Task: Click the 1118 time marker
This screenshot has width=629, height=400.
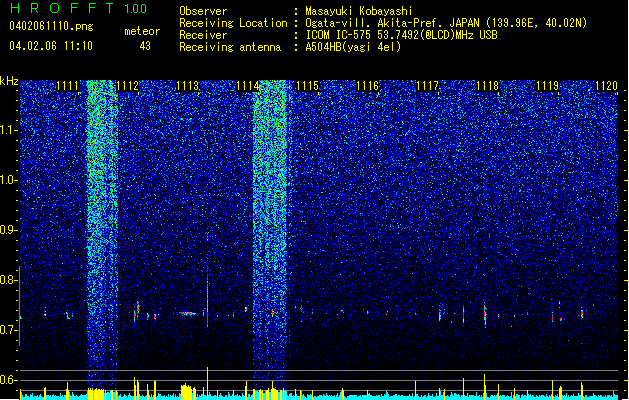Action: coord(487,86)
